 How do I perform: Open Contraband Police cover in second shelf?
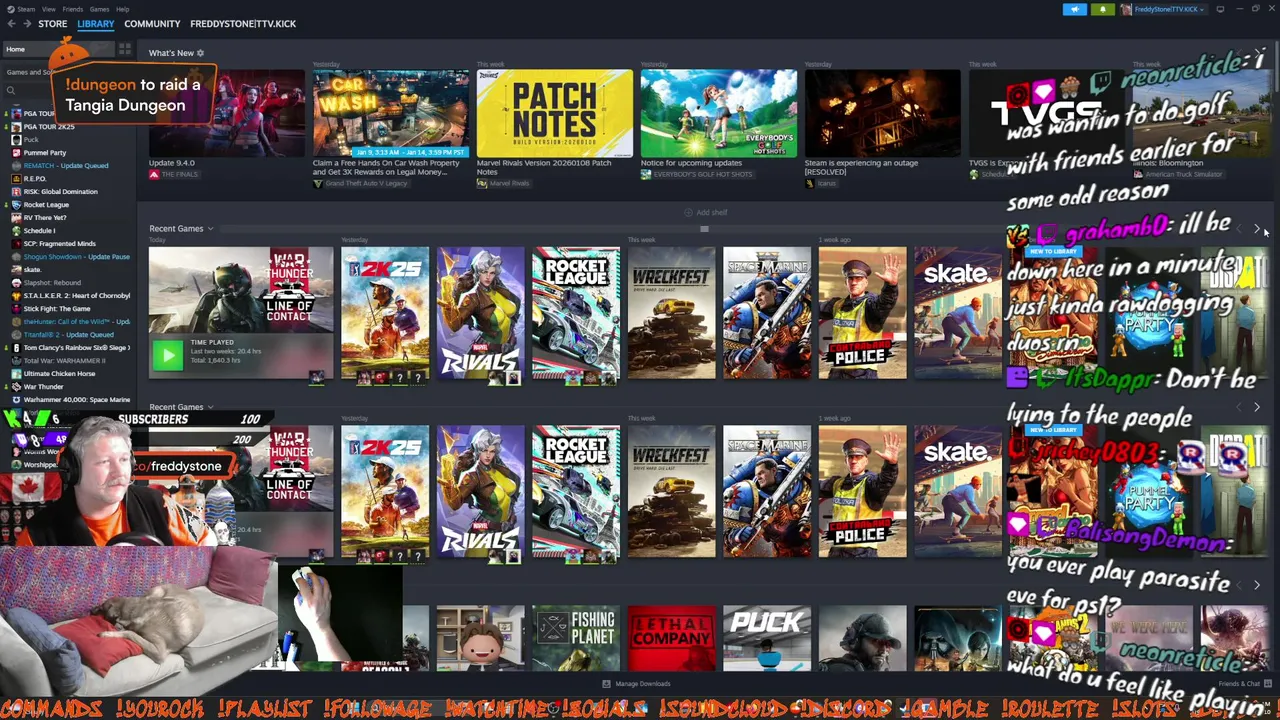(862, 492)
